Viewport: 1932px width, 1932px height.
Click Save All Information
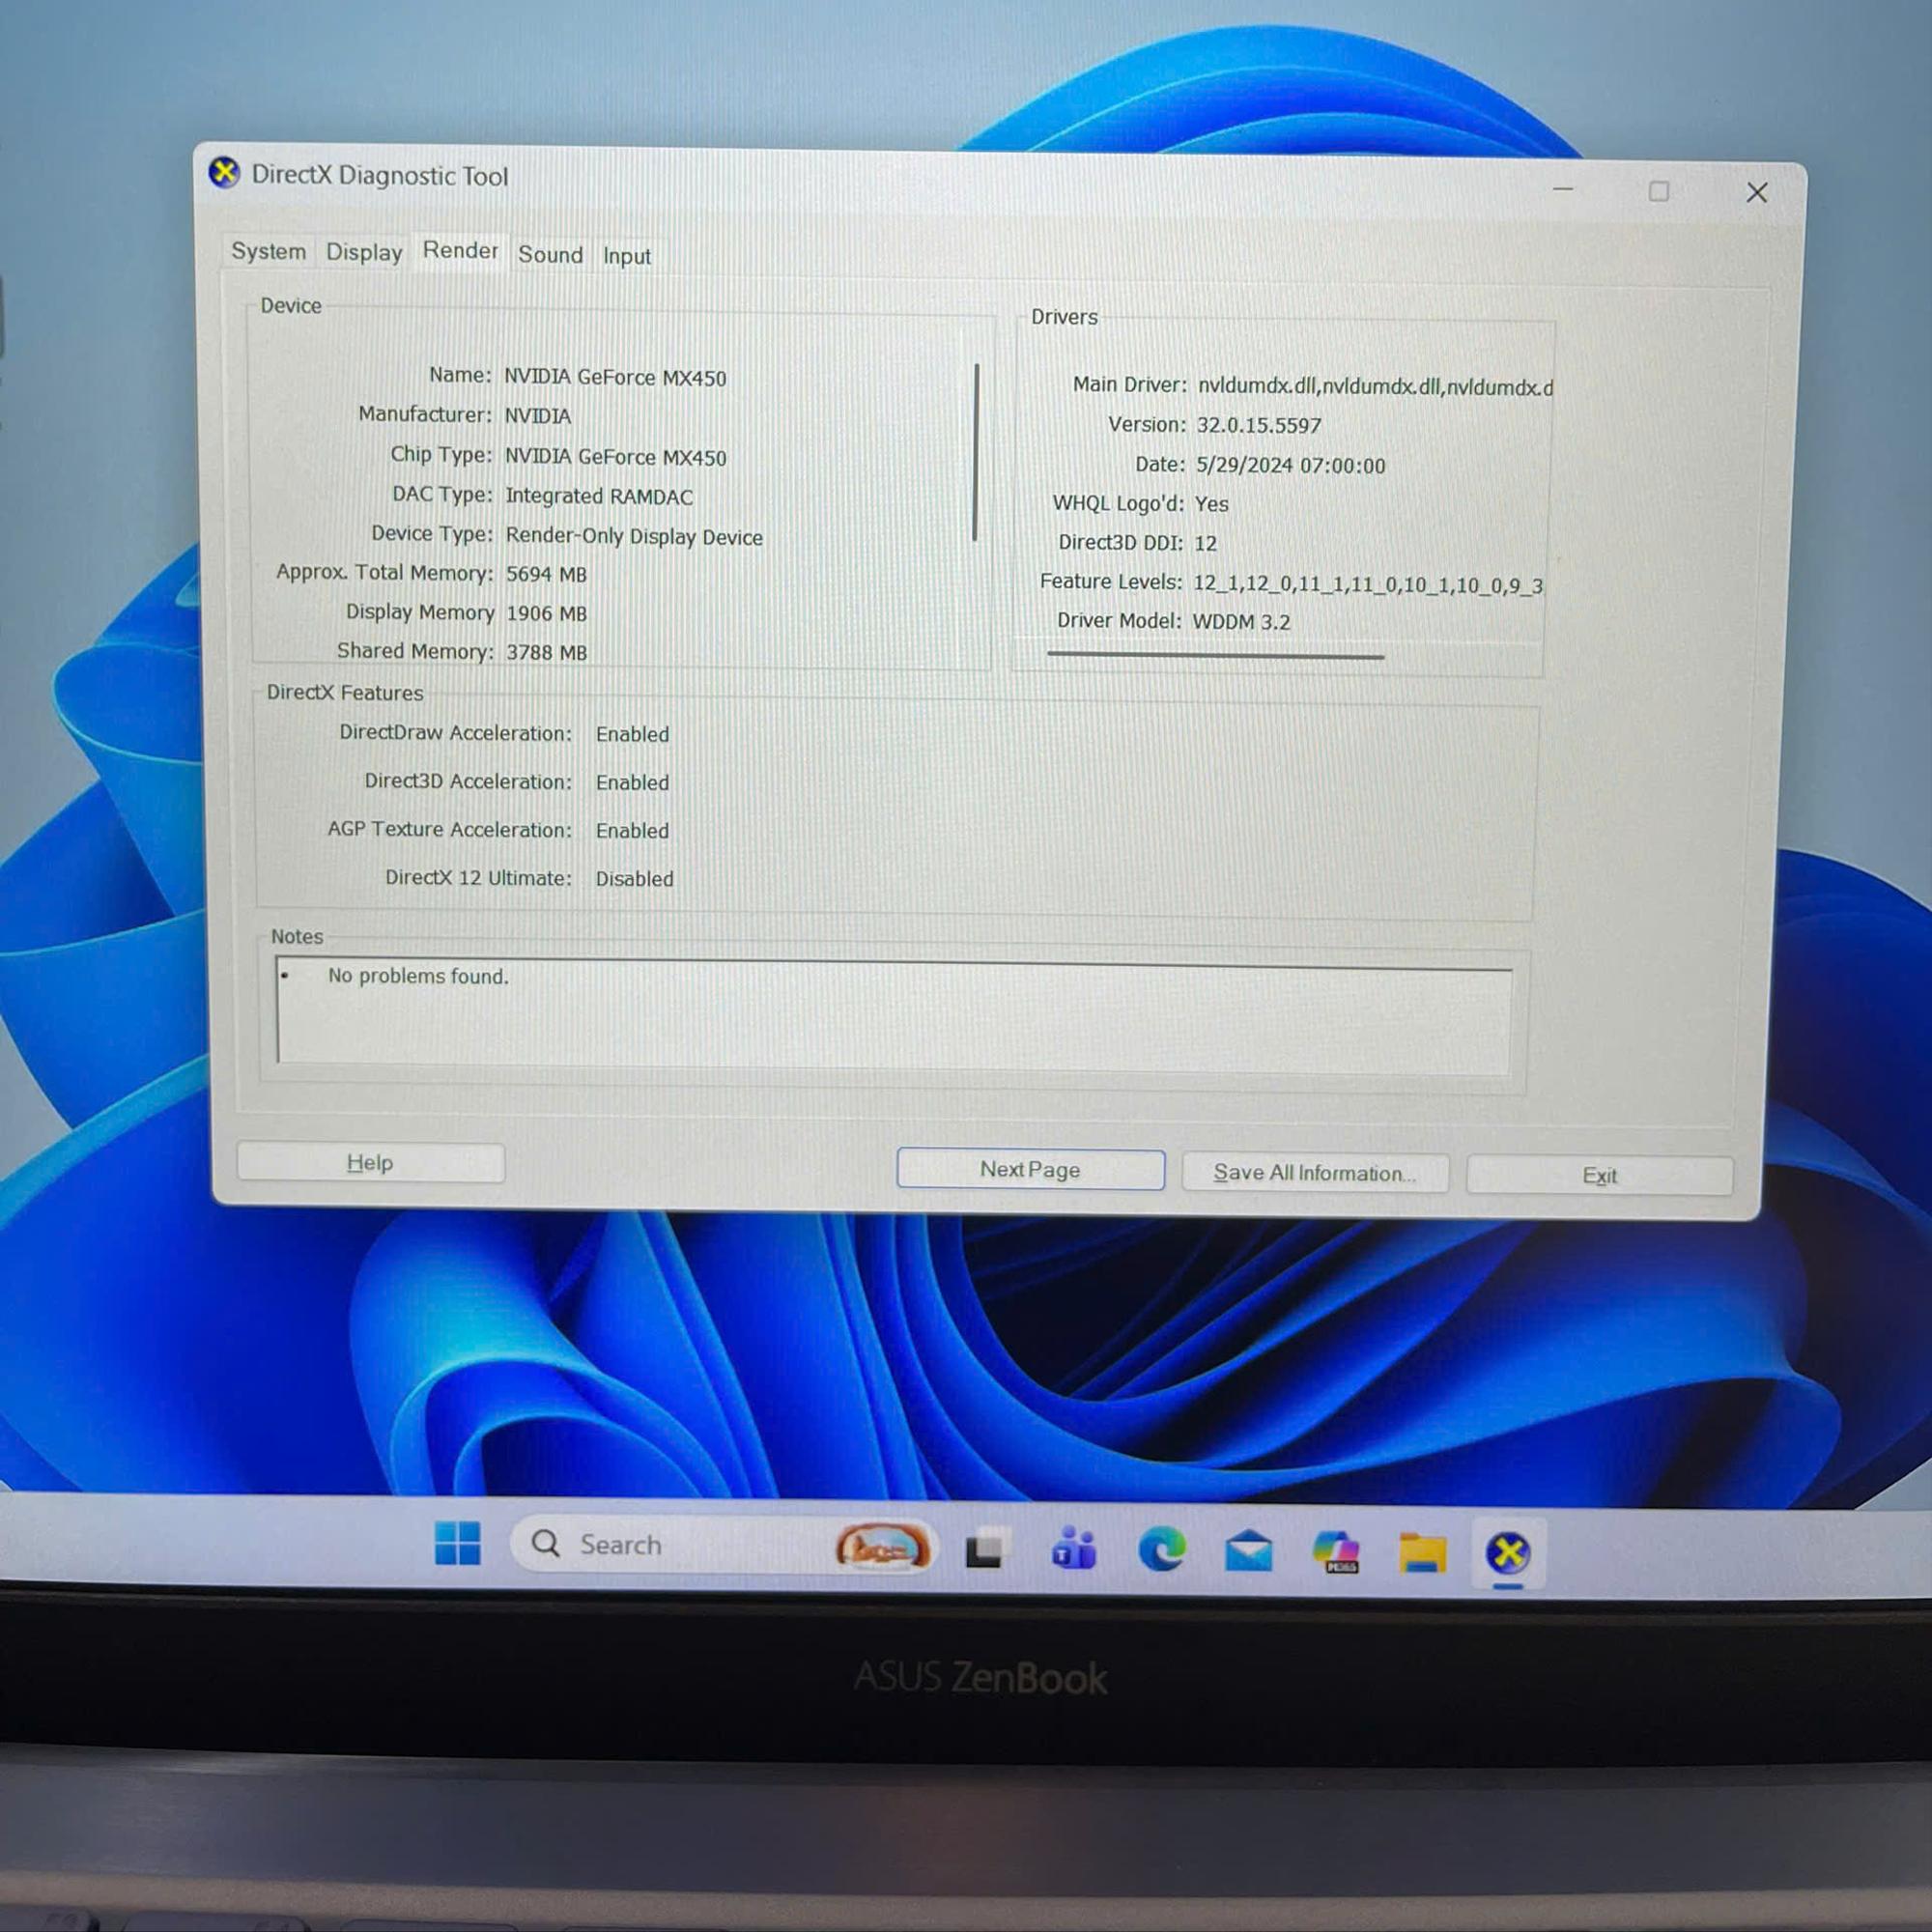pos(1315,1172)
